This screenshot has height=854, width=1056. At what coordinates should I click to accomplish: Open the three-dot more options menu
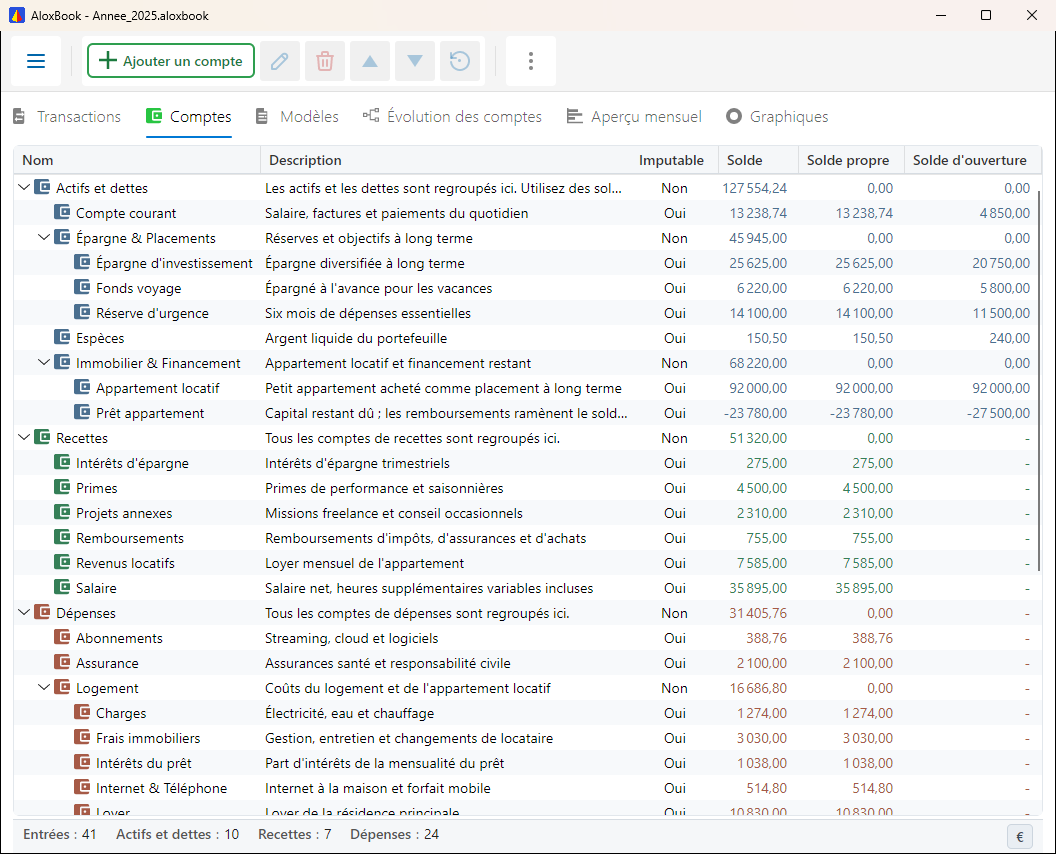click(x=531, y=61)
